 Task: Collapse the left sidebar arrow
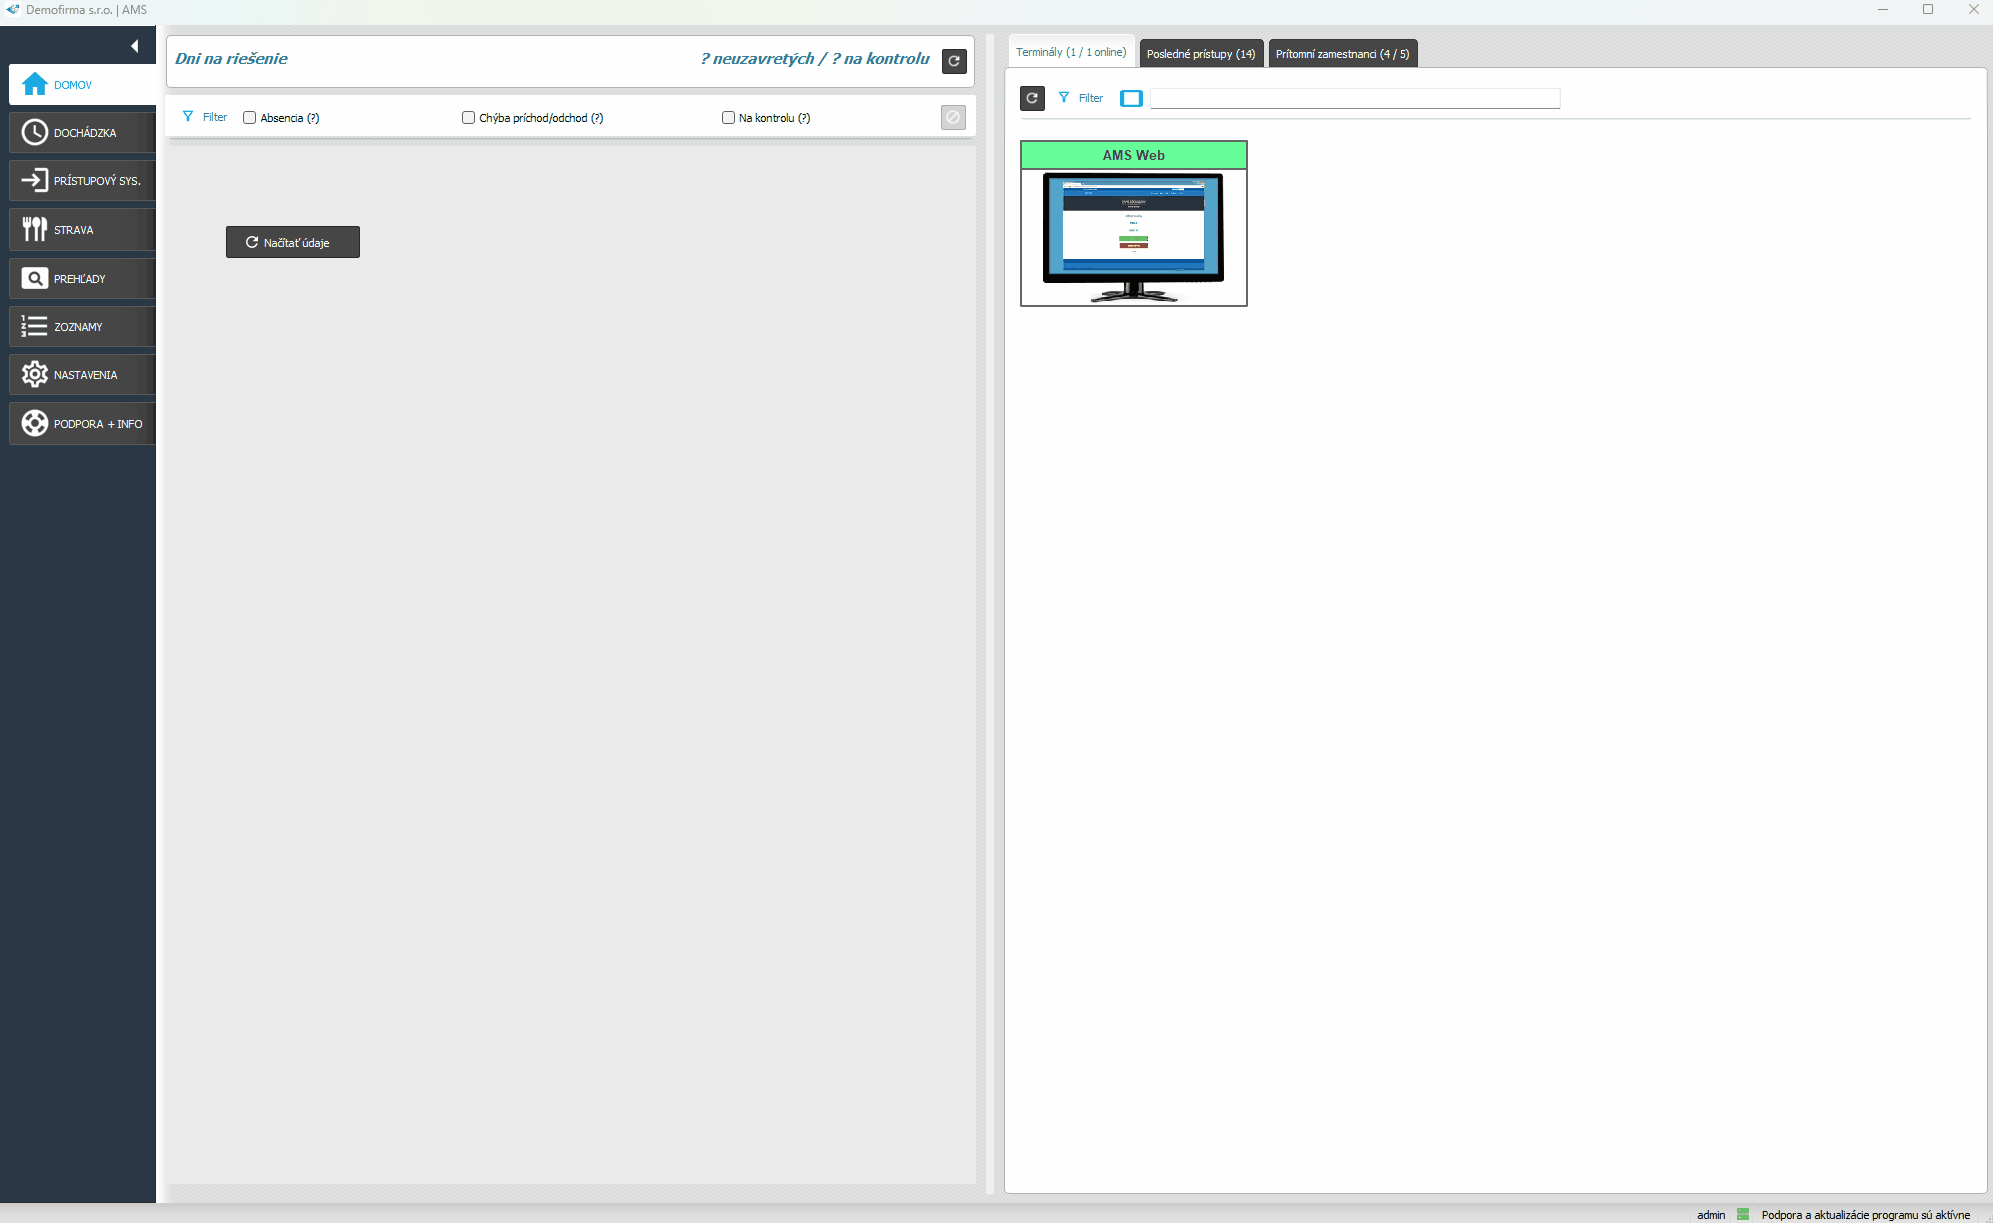134,46
